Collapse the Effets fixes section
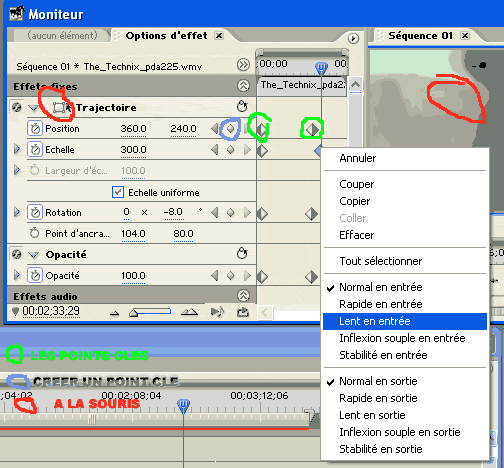504x468 pixels. click(243, 86)
